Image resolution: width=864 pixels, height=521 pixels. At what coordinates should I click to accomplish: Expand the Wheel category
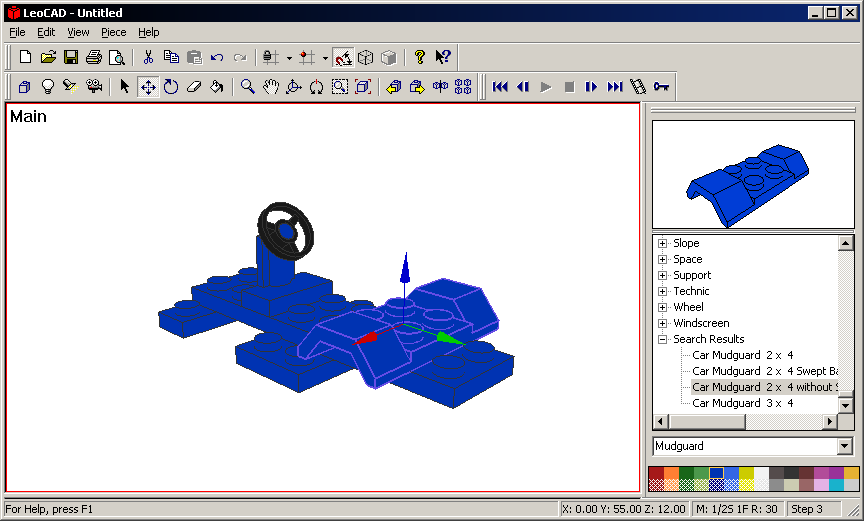662,307
